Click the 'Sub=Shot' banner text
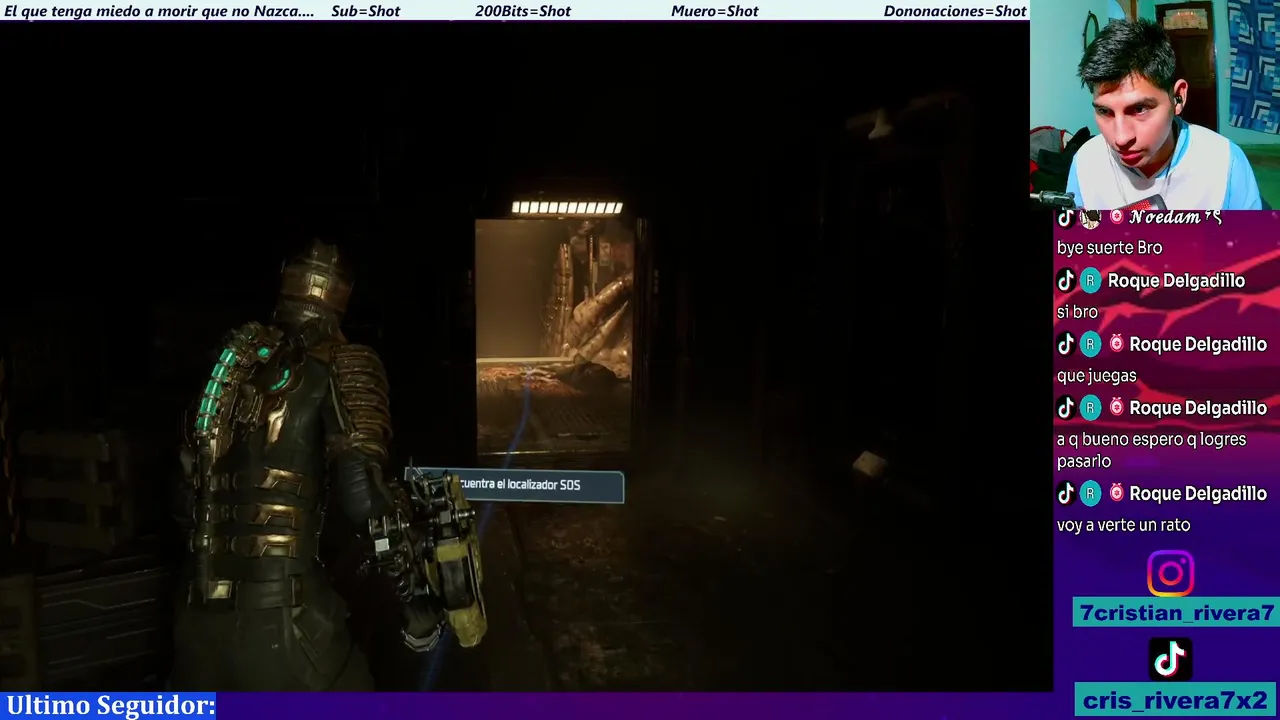The width and height of the screenshot is (1280, 720). 365,11
